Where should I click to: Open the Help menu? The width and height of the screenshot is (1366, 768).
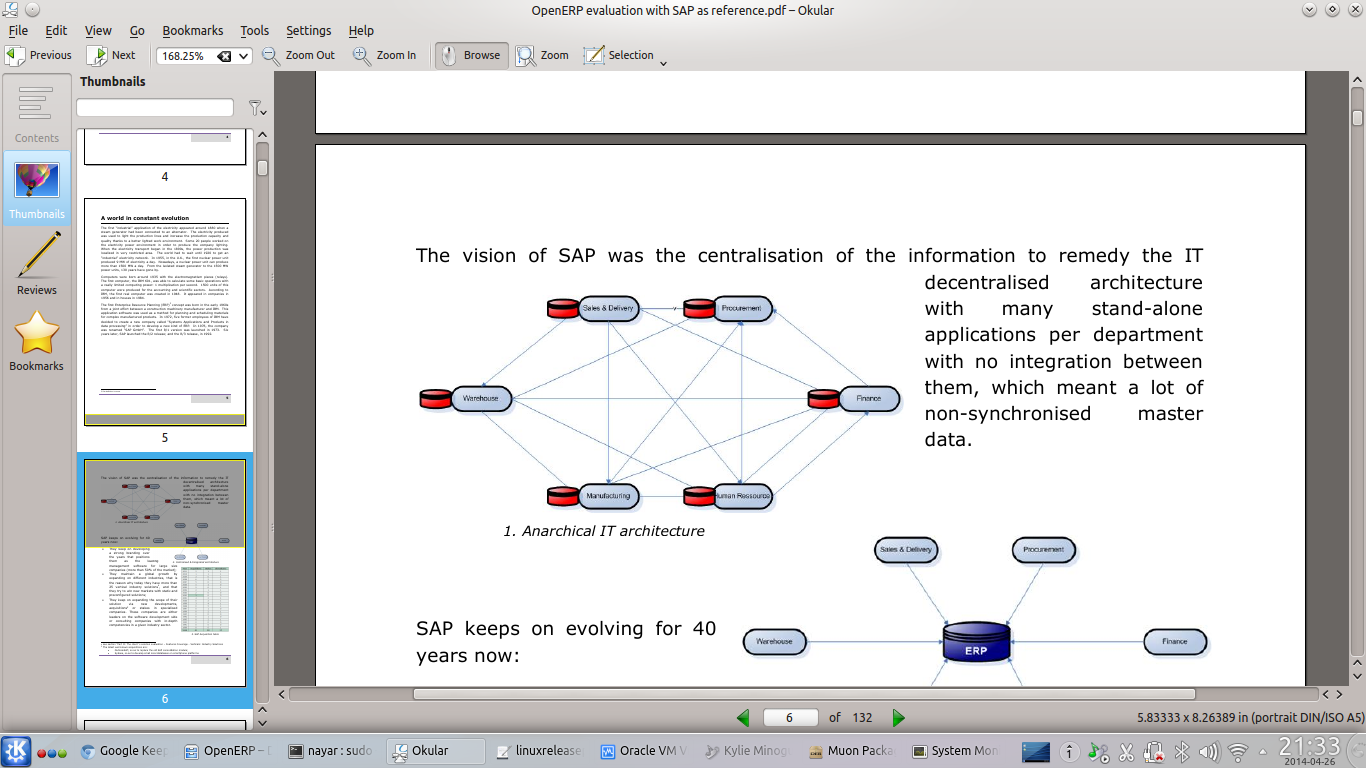click(361, 31)
